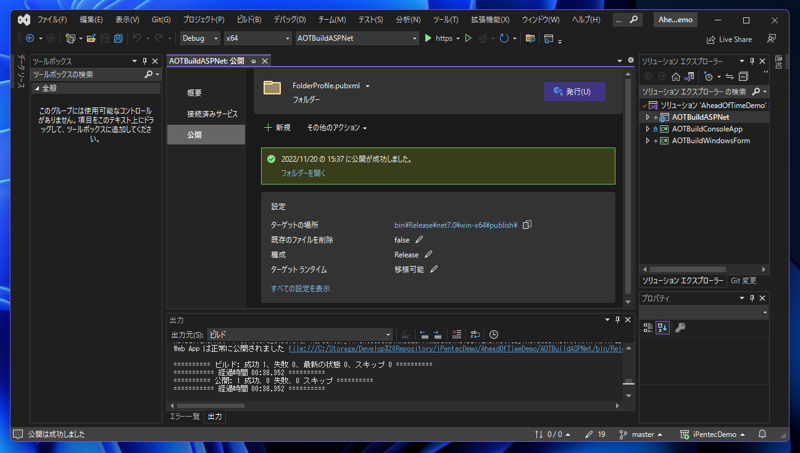Open the other actions dropdown
The height and width of the screenshot is (453, 800).
click(337, 128)
